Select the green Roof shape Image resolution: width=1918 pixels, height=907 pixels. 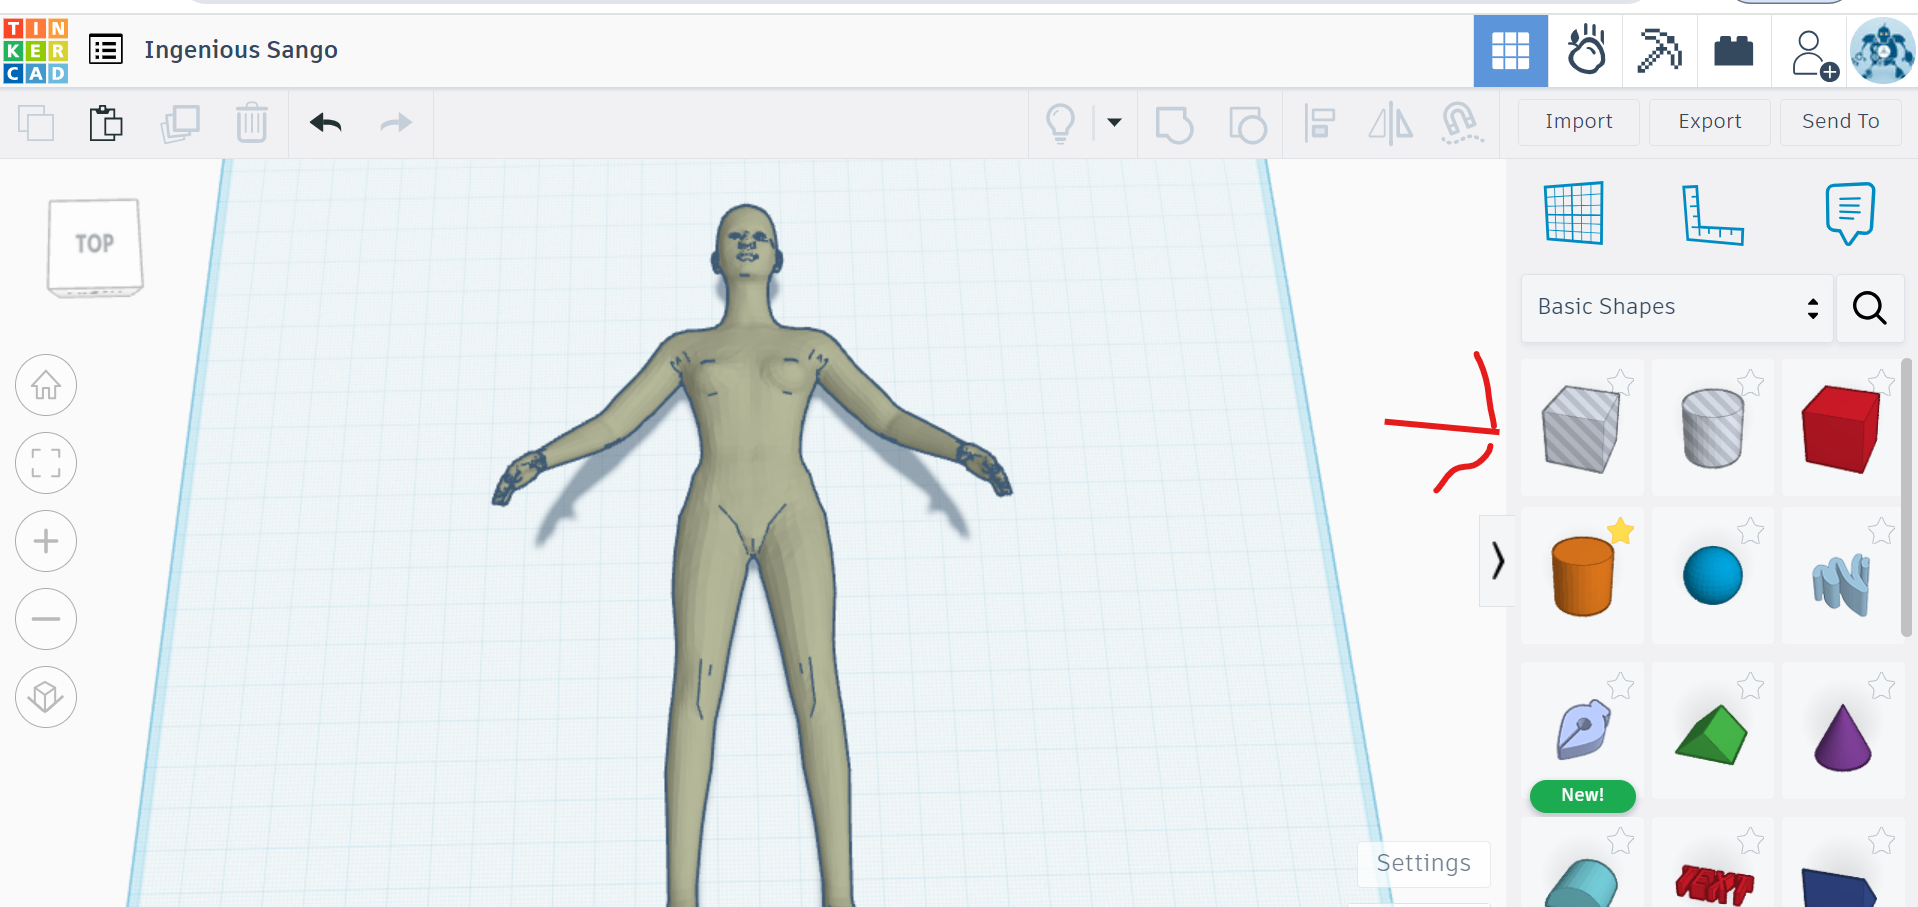1711,735
